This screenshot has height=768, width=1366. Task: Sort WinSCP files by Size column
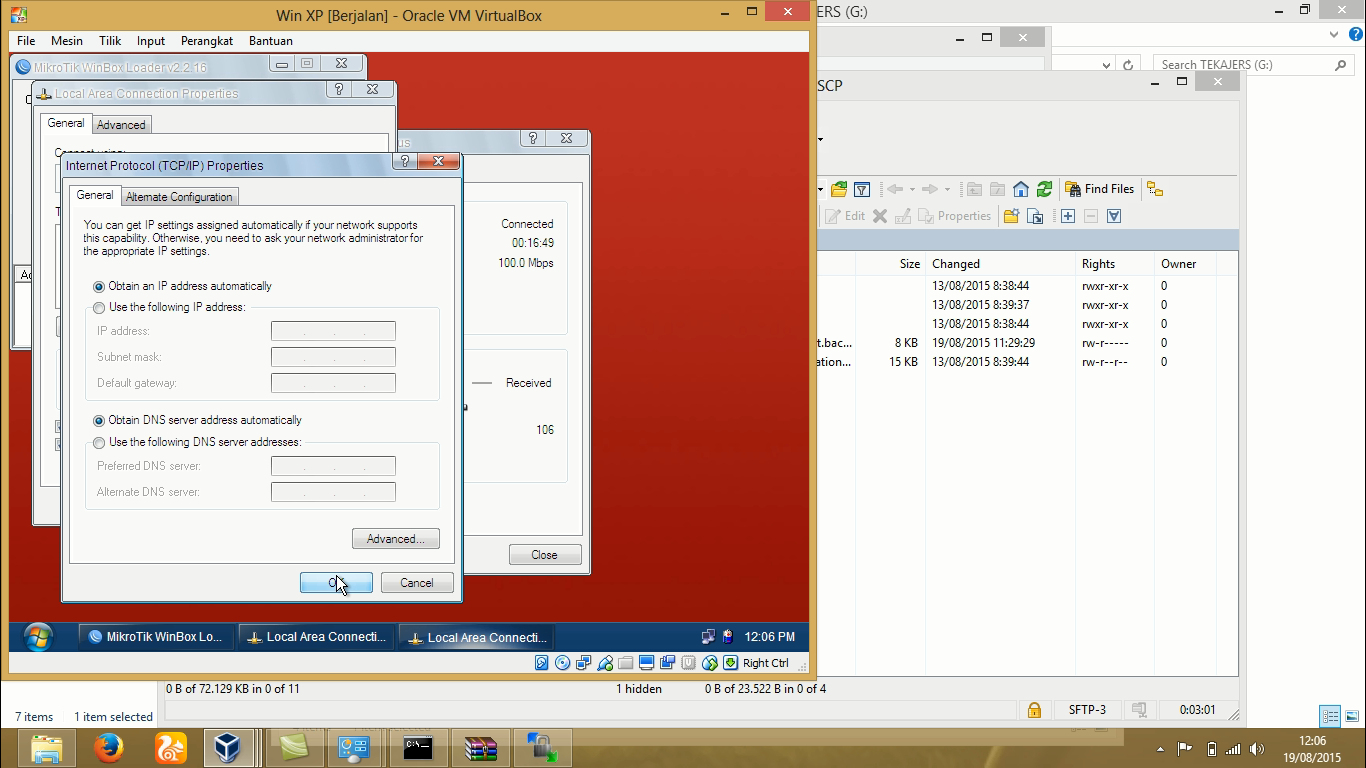coord(890,264)
